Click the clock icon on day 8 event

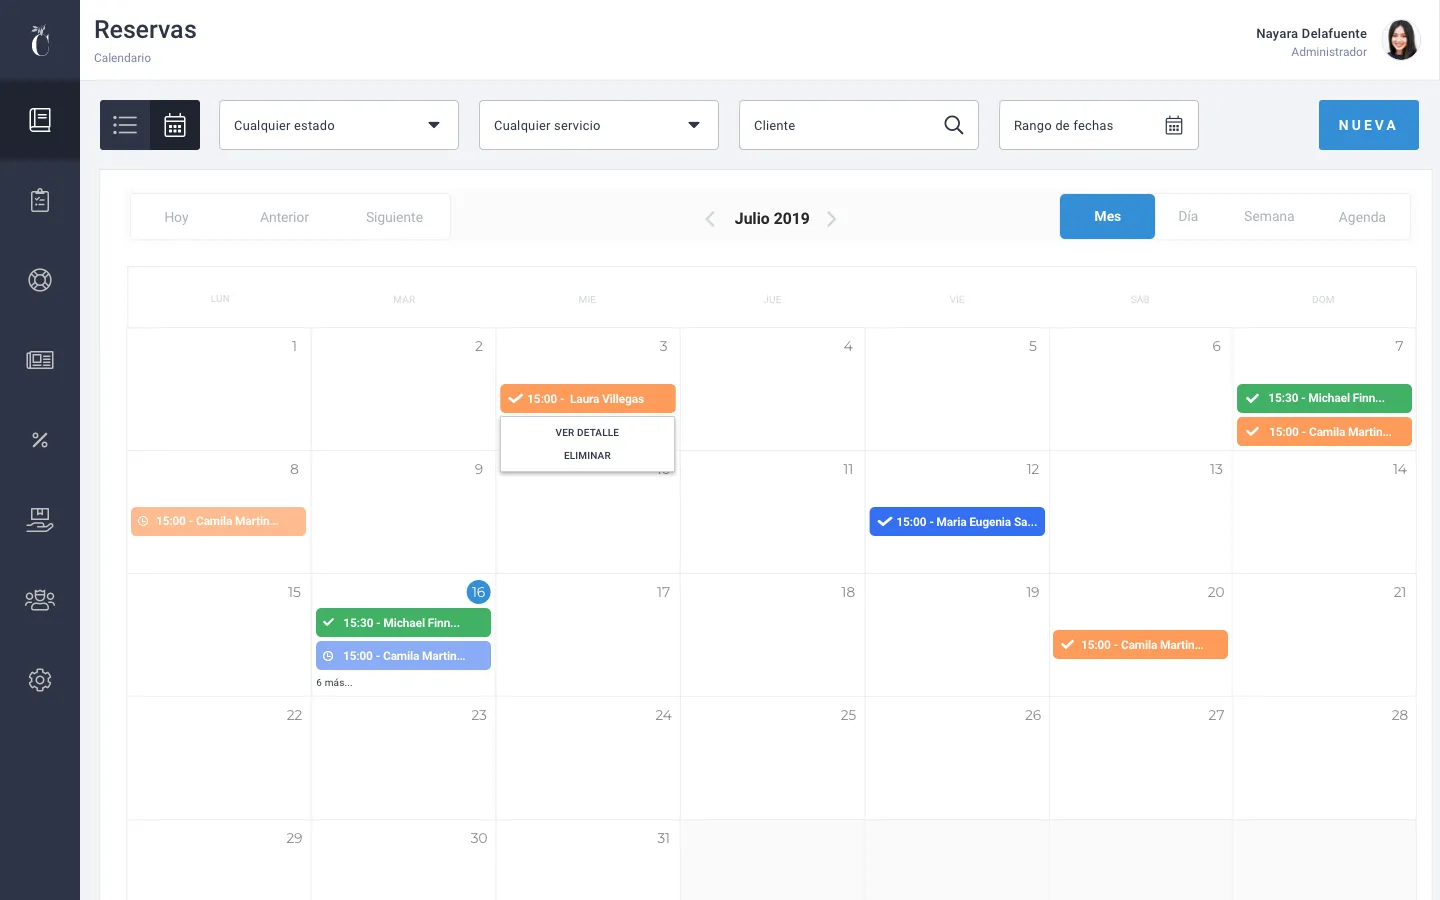pyautogui.click(x=143, y=521)
